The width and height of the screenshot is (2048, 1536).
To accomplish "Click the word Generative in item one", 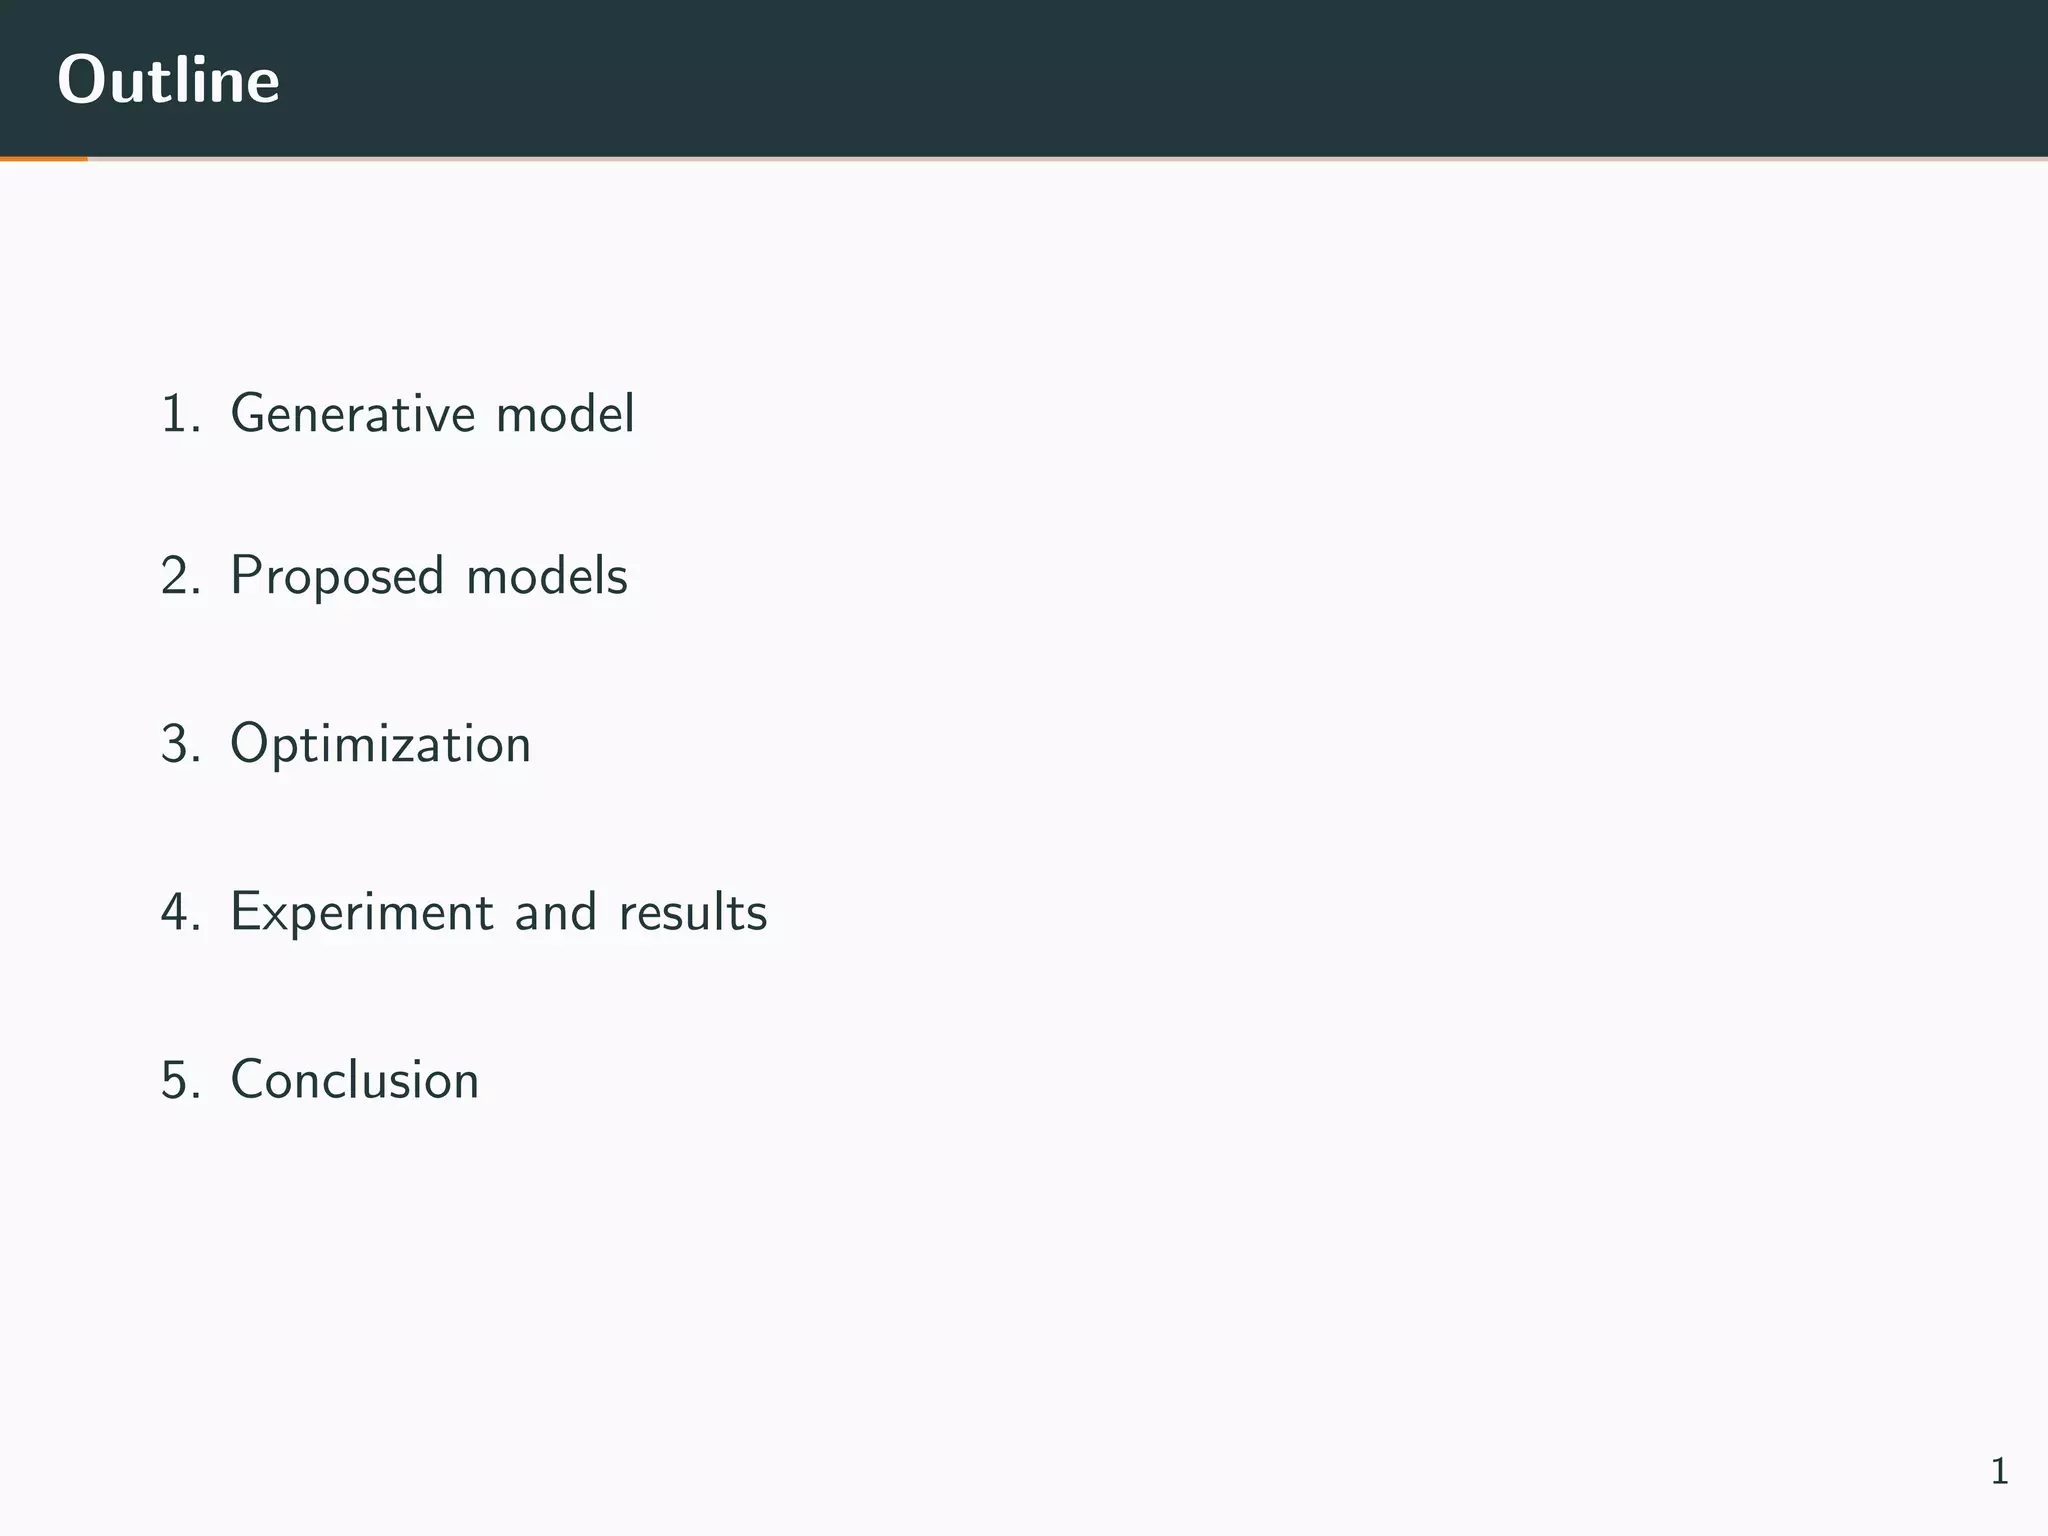I will pos(353,413).
